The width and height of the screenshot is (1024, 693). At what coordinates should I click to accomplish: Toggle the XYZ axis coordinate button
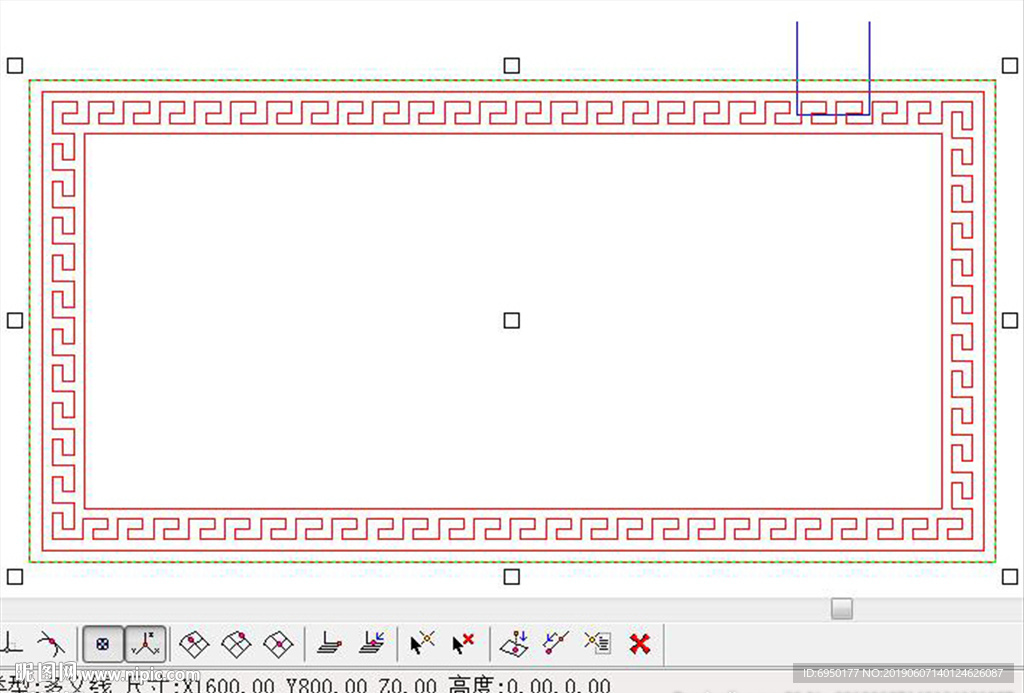point(145,644)
